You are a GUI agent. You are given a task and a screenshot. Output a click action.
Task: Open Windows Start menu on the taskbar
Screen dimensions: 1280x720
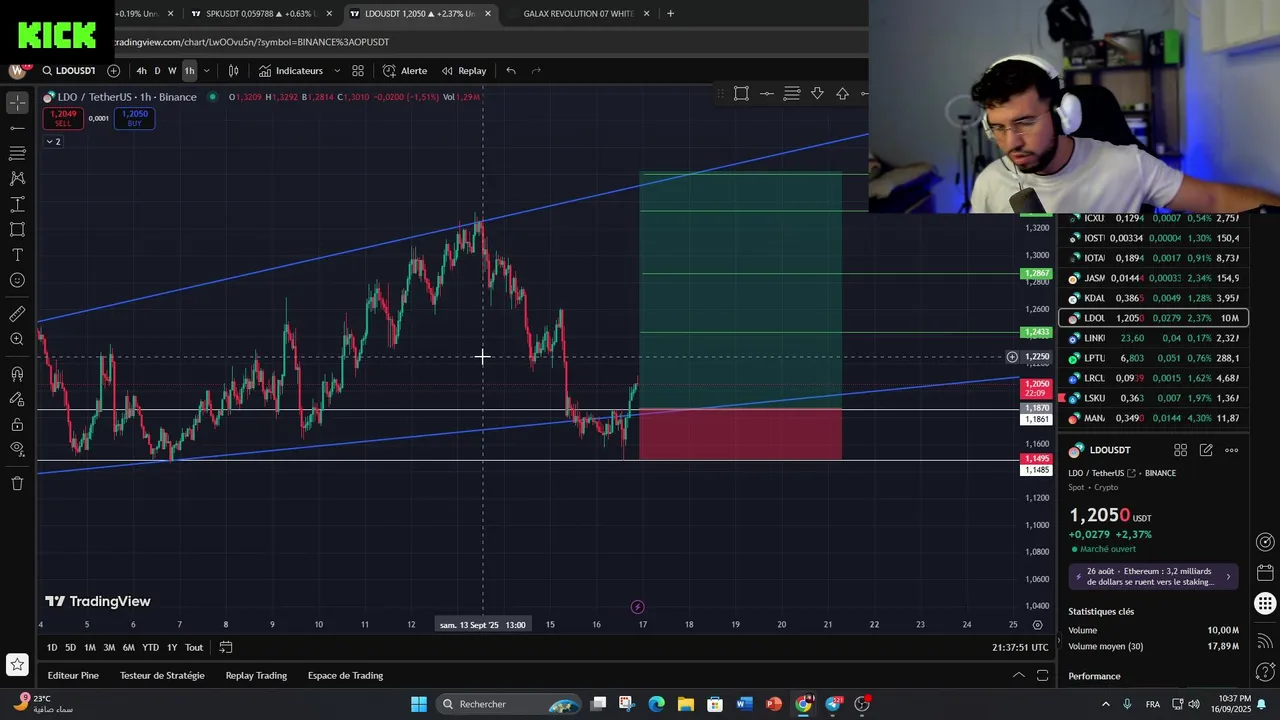tap(419, 704)
